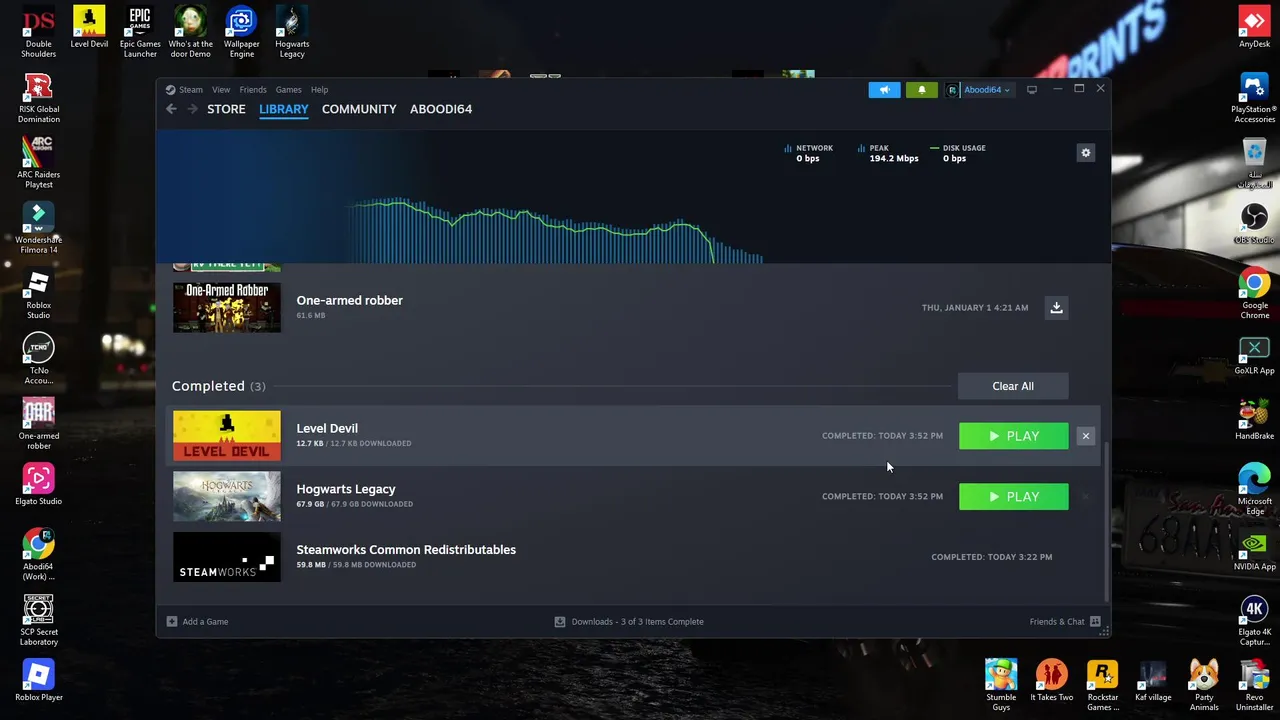Click downloads list vertical scrollbar
The image size is (1280, 720).
pos(1106,520)
